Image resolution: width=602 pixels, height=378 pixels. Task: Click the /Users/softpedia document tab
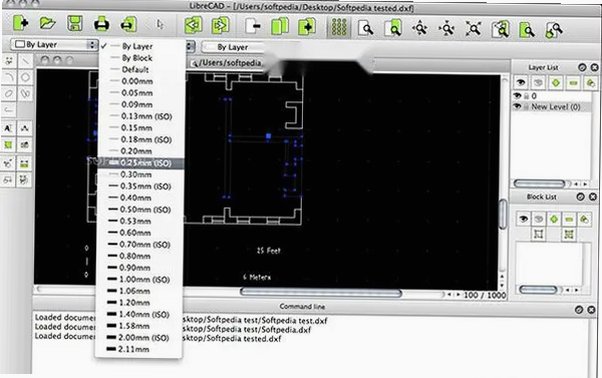click(228, 63)
